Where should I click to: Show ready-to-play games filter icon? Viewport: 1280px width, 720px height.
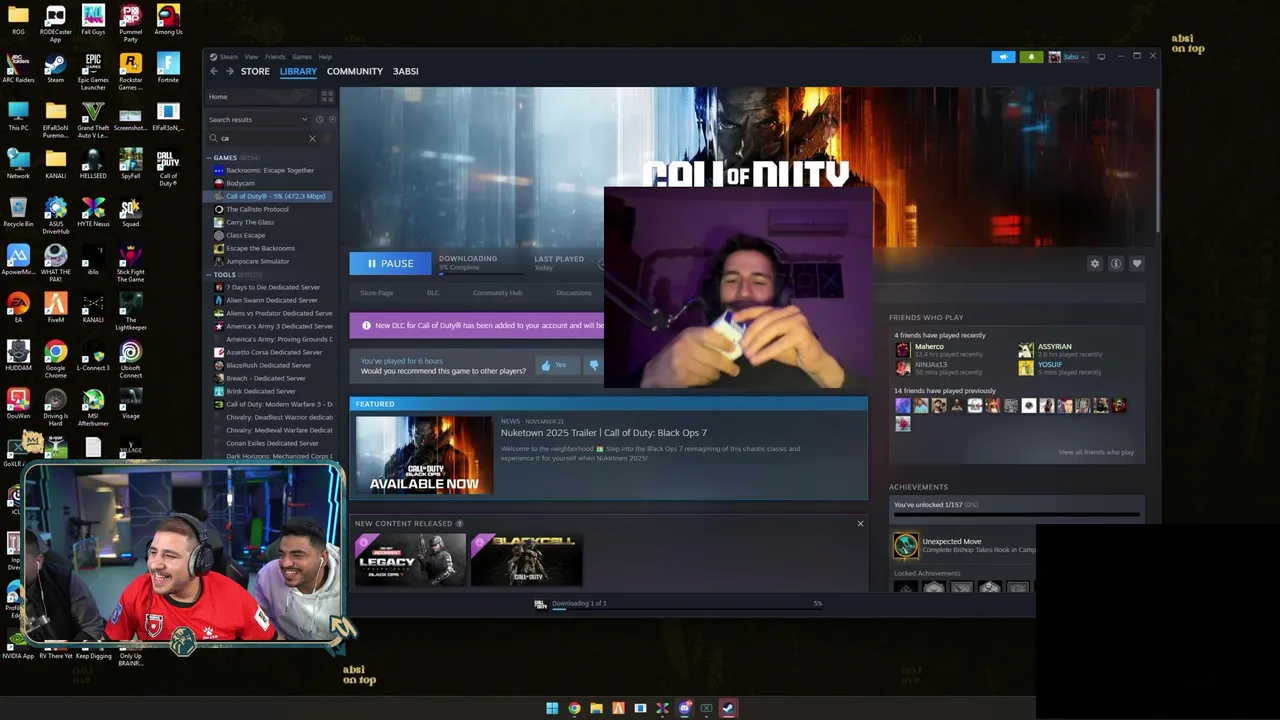tap(332, 119)
